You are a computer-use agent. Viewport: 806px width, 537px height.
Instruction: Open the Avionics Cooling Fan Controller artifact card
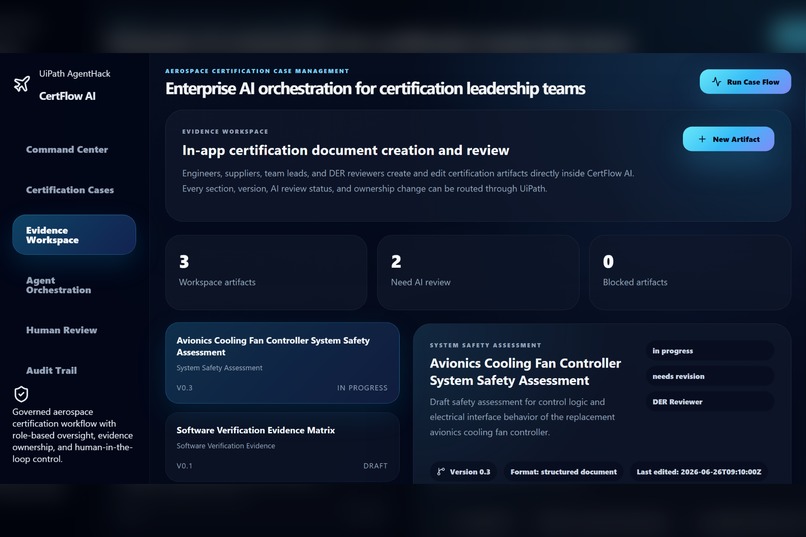[282, 363]
